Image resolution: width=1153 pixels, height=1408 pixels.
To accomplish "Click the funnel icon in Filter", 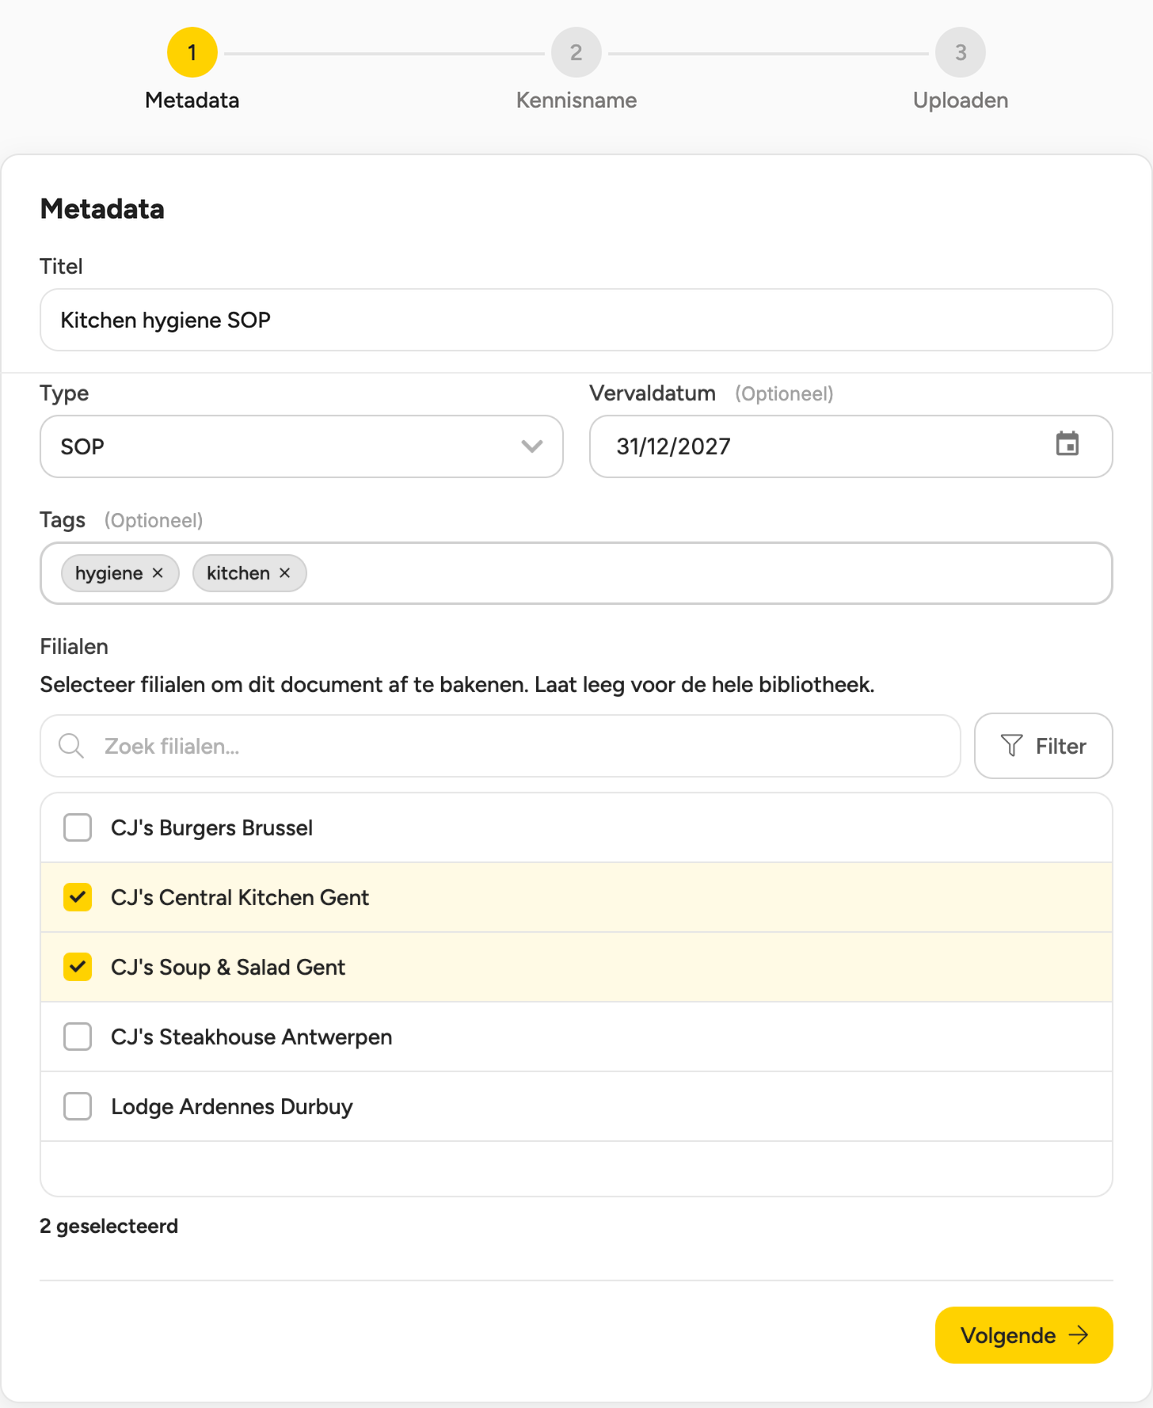I will tap(1012, 746).
